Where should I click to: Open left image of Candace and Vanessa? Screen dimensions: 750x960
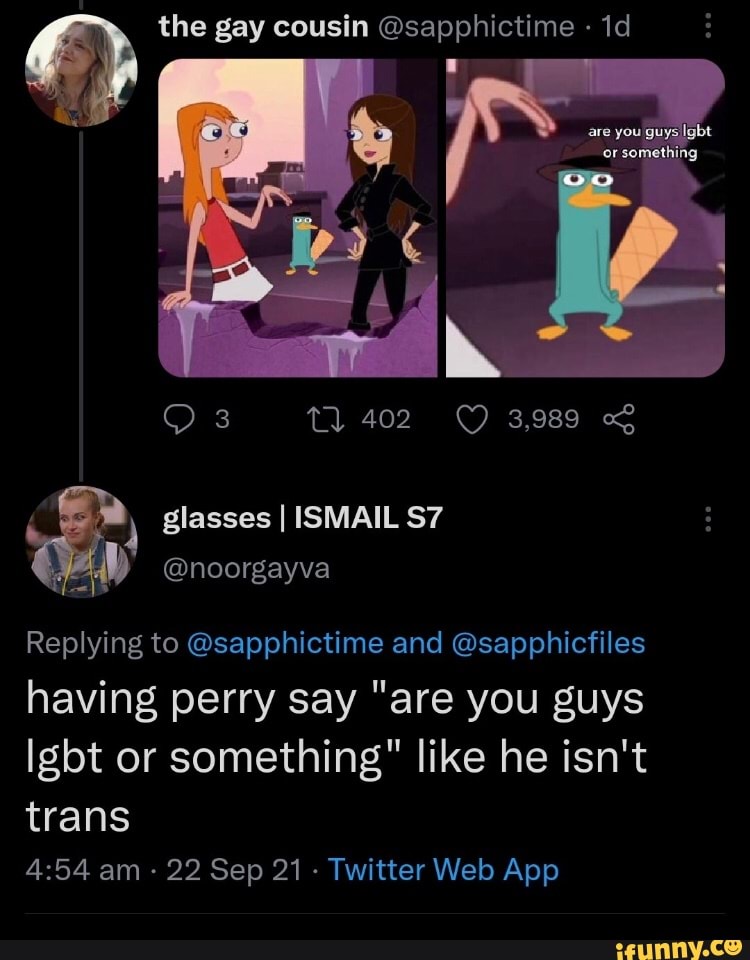click(x=298, y=217)
